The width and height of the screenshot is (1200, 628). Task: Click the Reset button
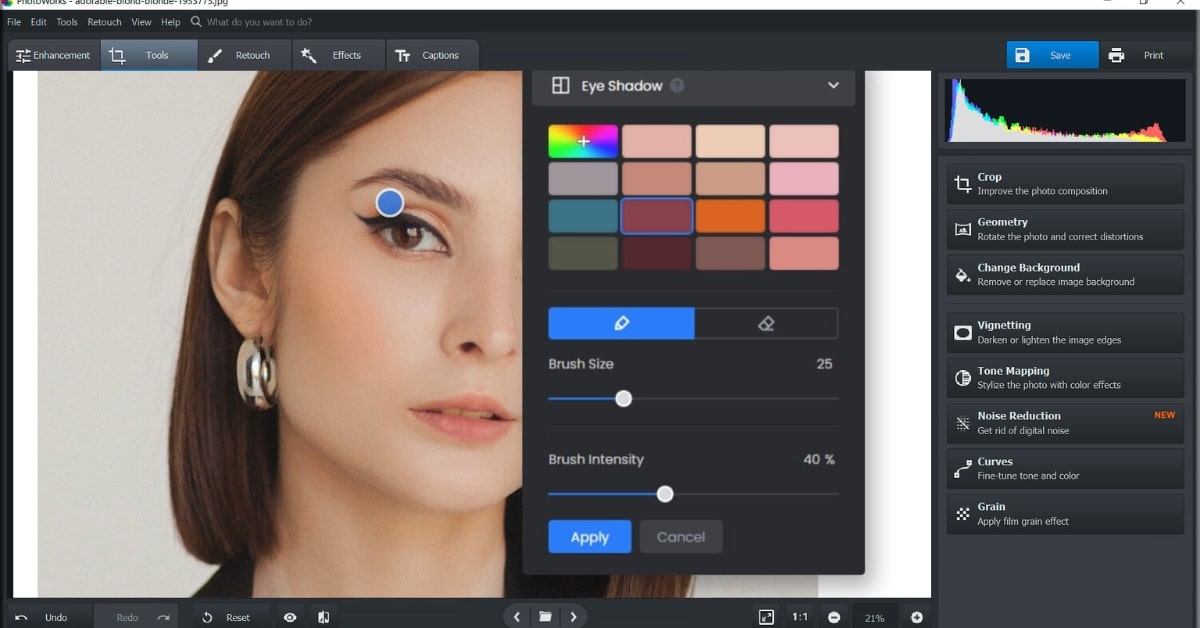(x=227, y=617)
